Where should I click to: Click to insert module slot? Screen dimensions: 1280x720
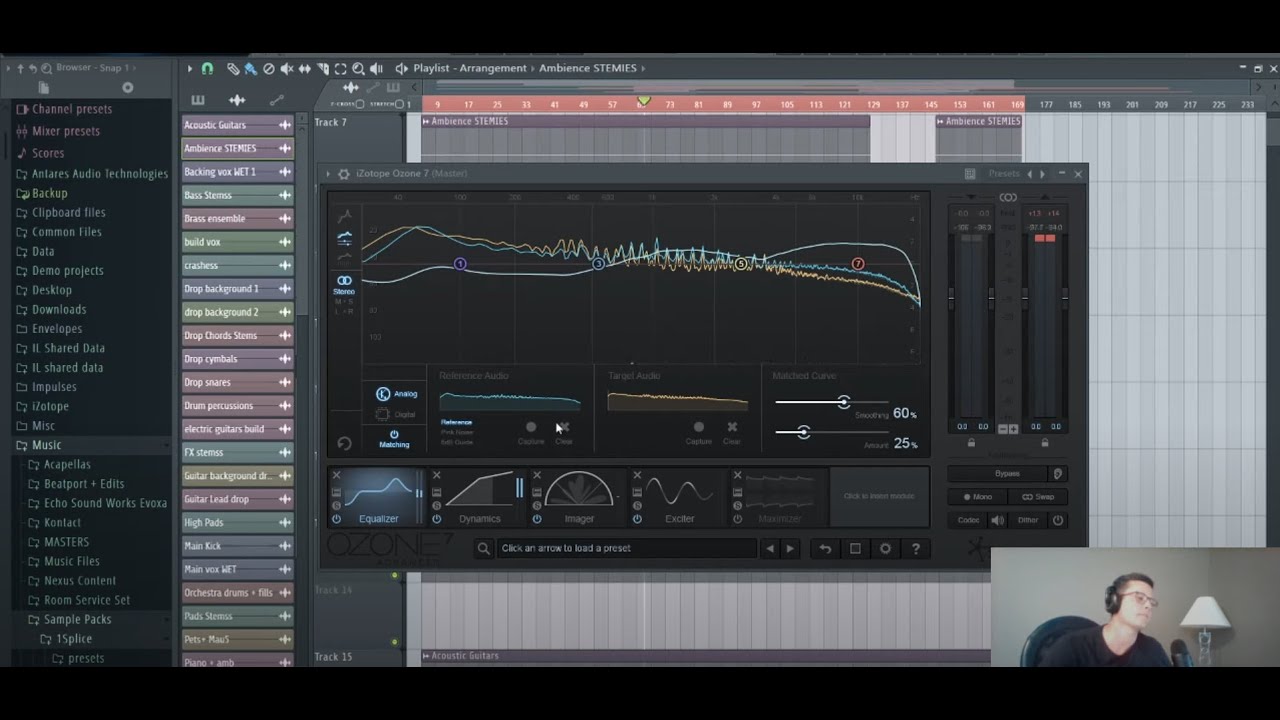[878, 496]
